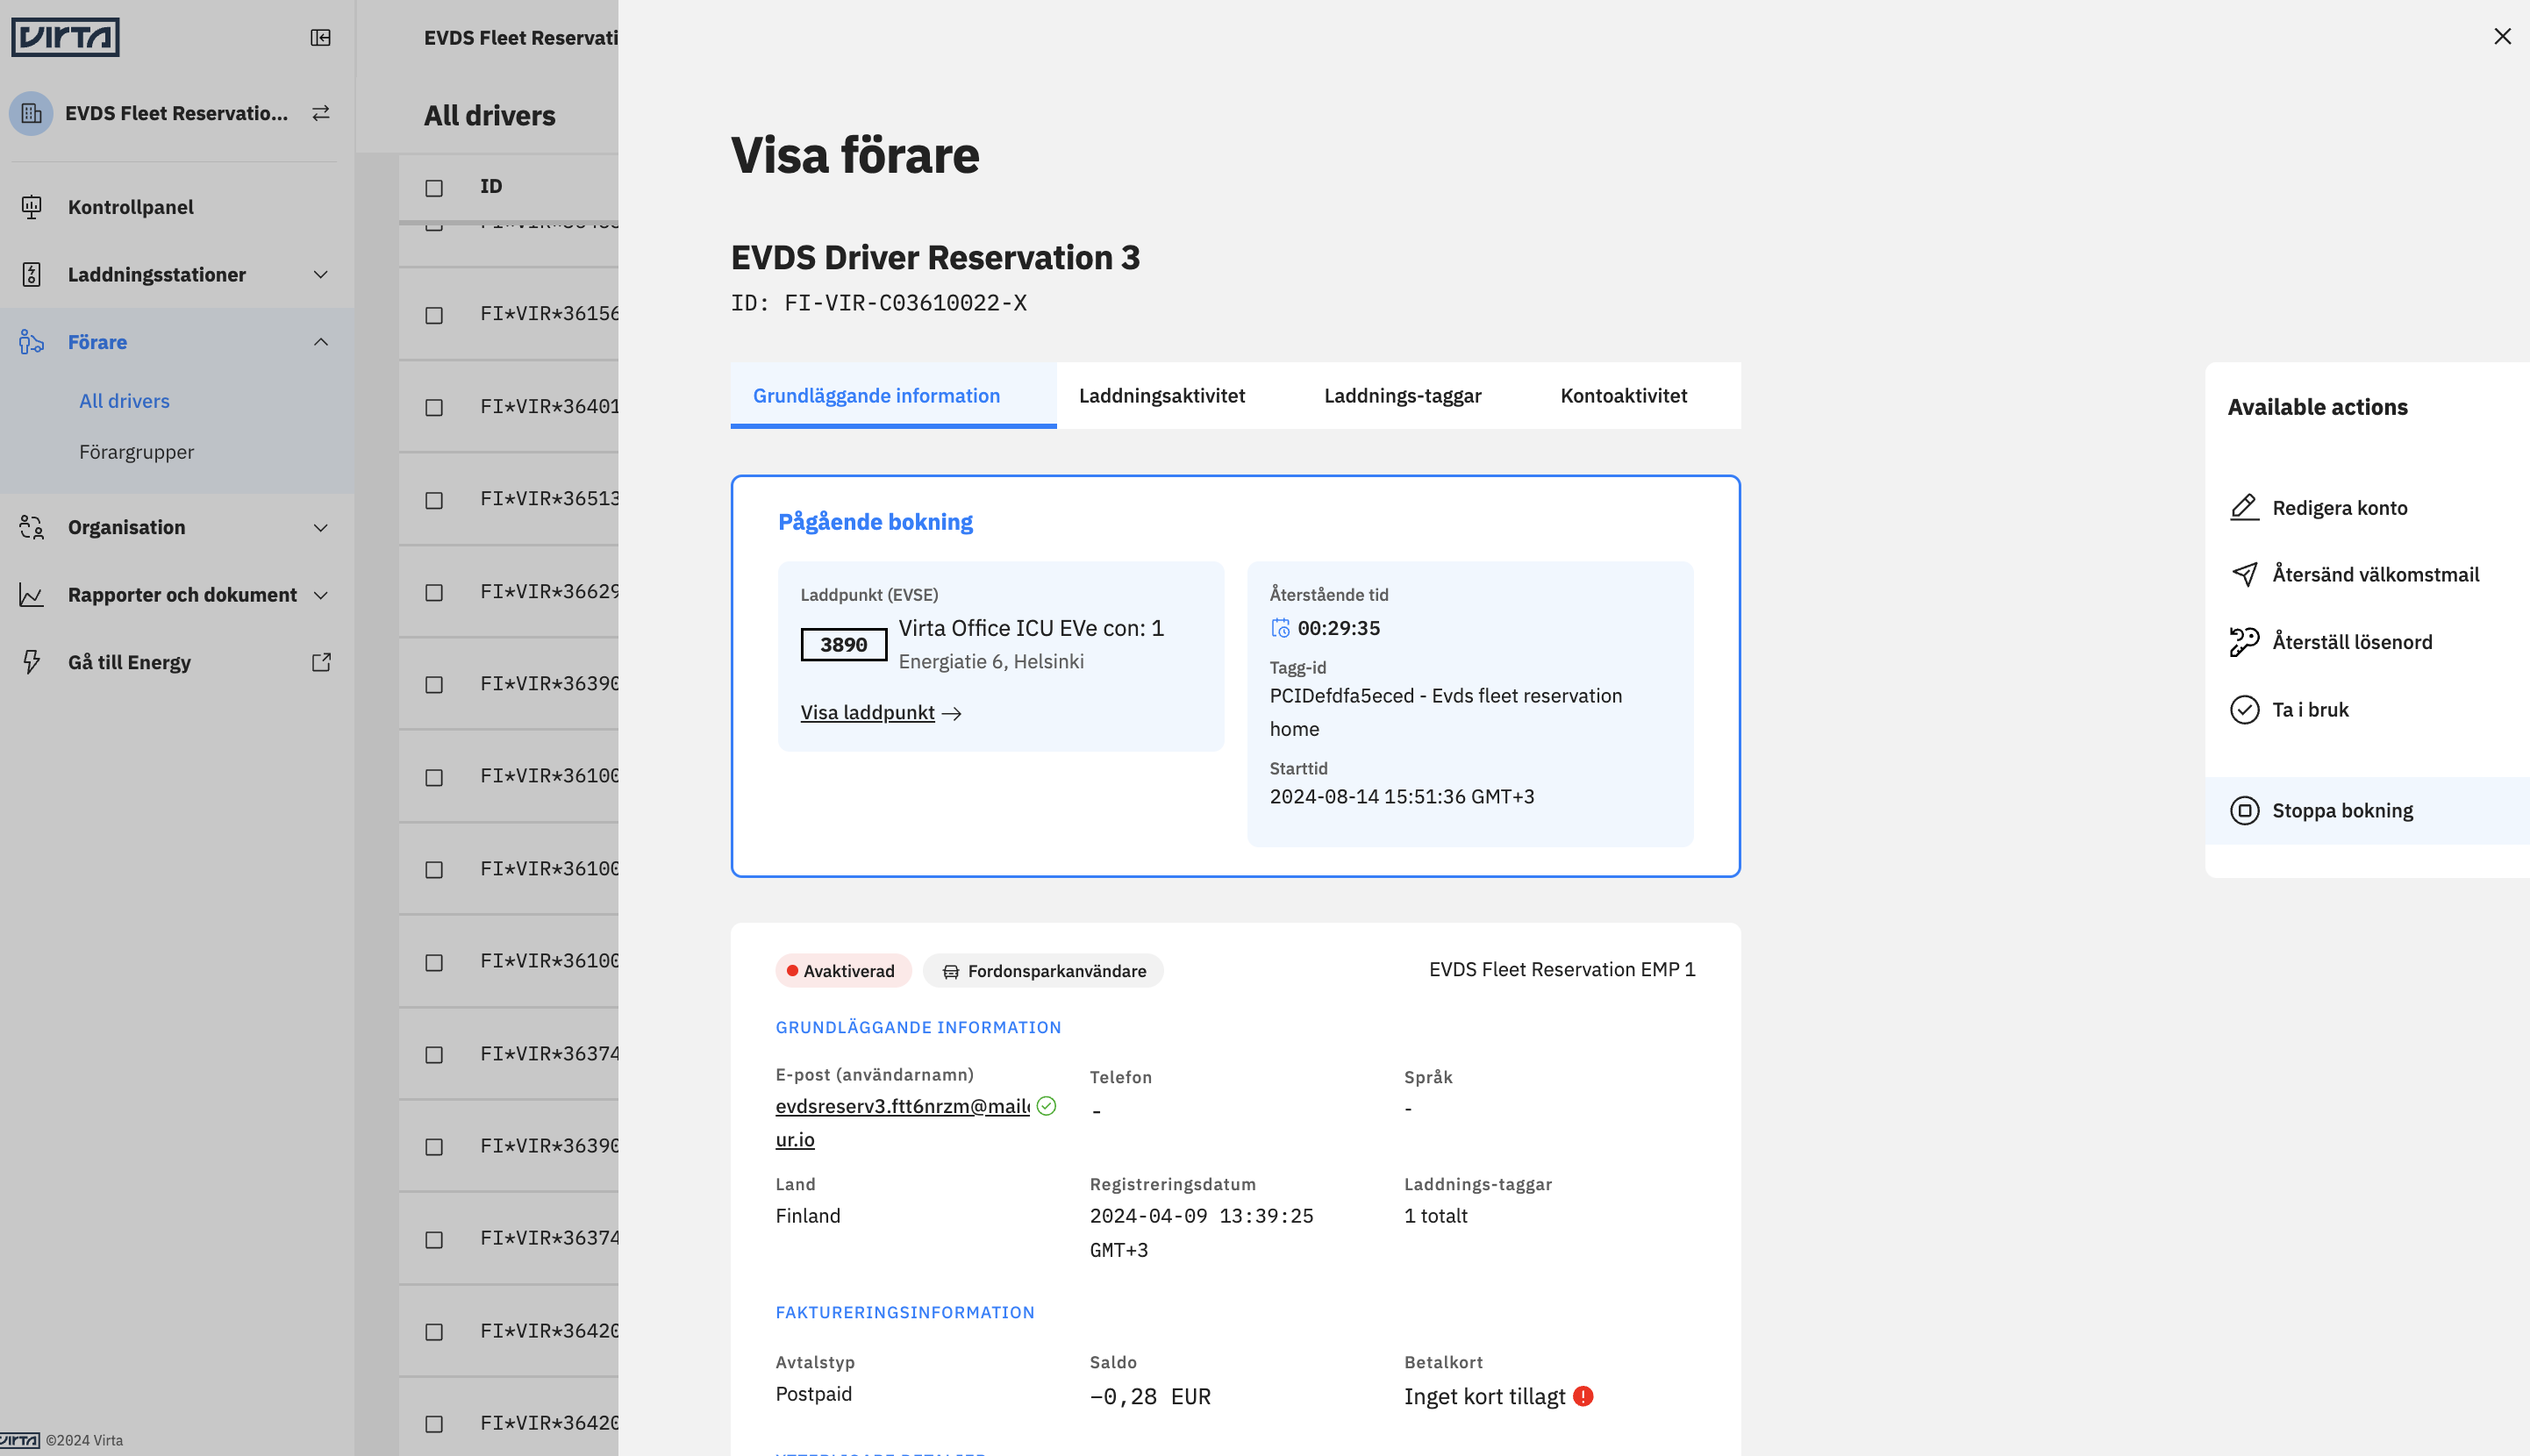Click the EVDS Fleet organisation building icon

pyautogui.click(x=31, y=113)
